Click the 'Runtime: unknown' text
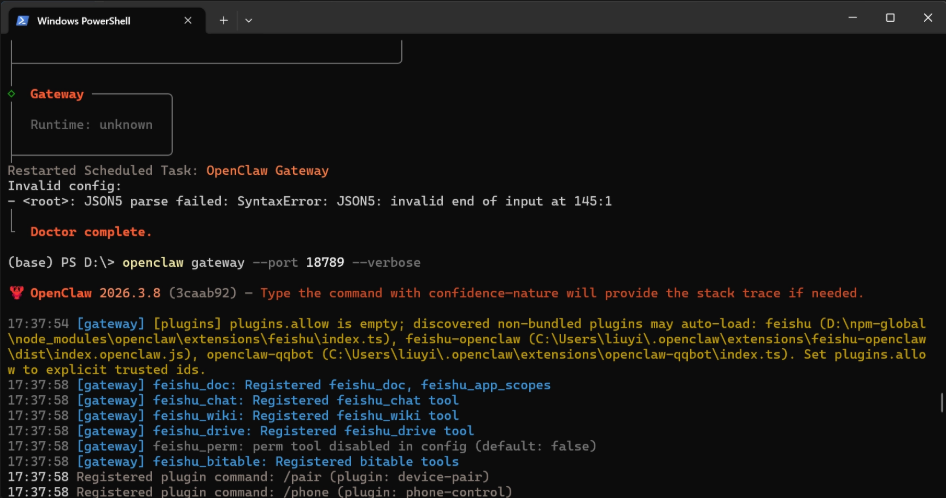Viewport: 946px width, 498px height. [x=91, y=125]
